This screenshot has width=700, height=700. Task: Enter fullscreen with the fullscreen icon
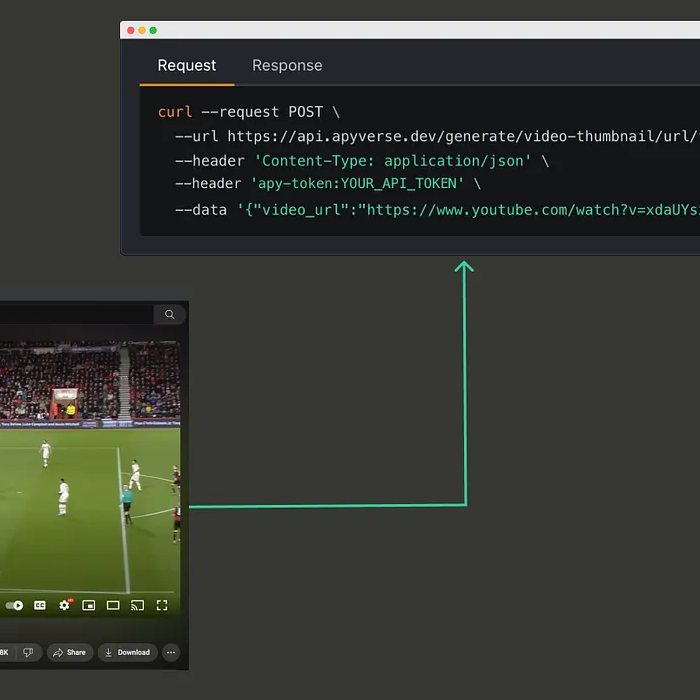pyautogui.click(x=162, y=605)
